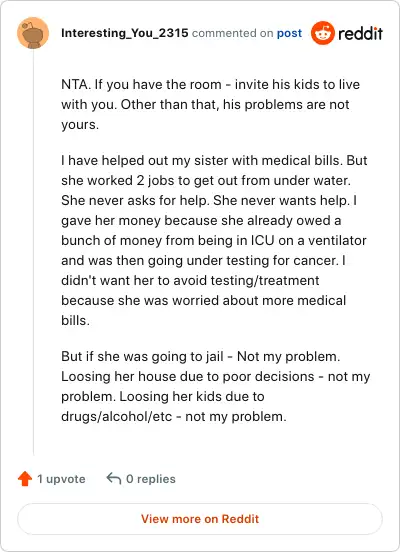Click the reddit wordmark text
400x552 pixels.
pos(360,33)
